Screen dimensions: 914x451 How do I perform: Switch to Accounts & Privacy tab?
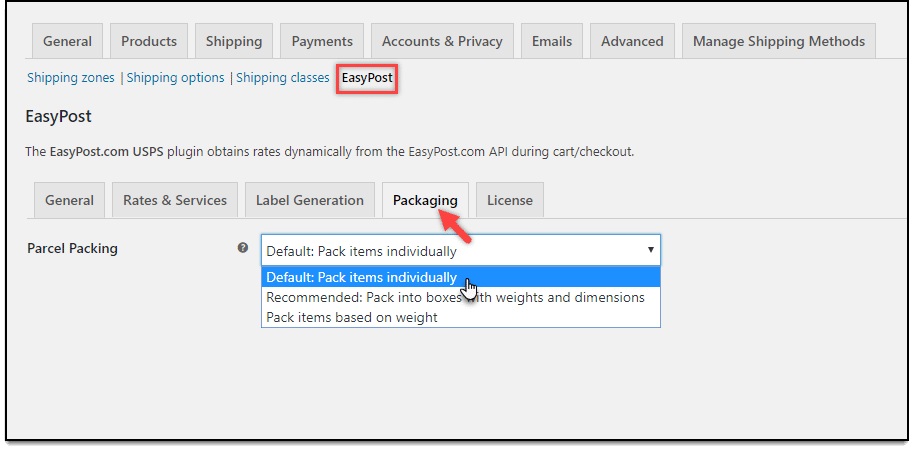tap(443, 41)
